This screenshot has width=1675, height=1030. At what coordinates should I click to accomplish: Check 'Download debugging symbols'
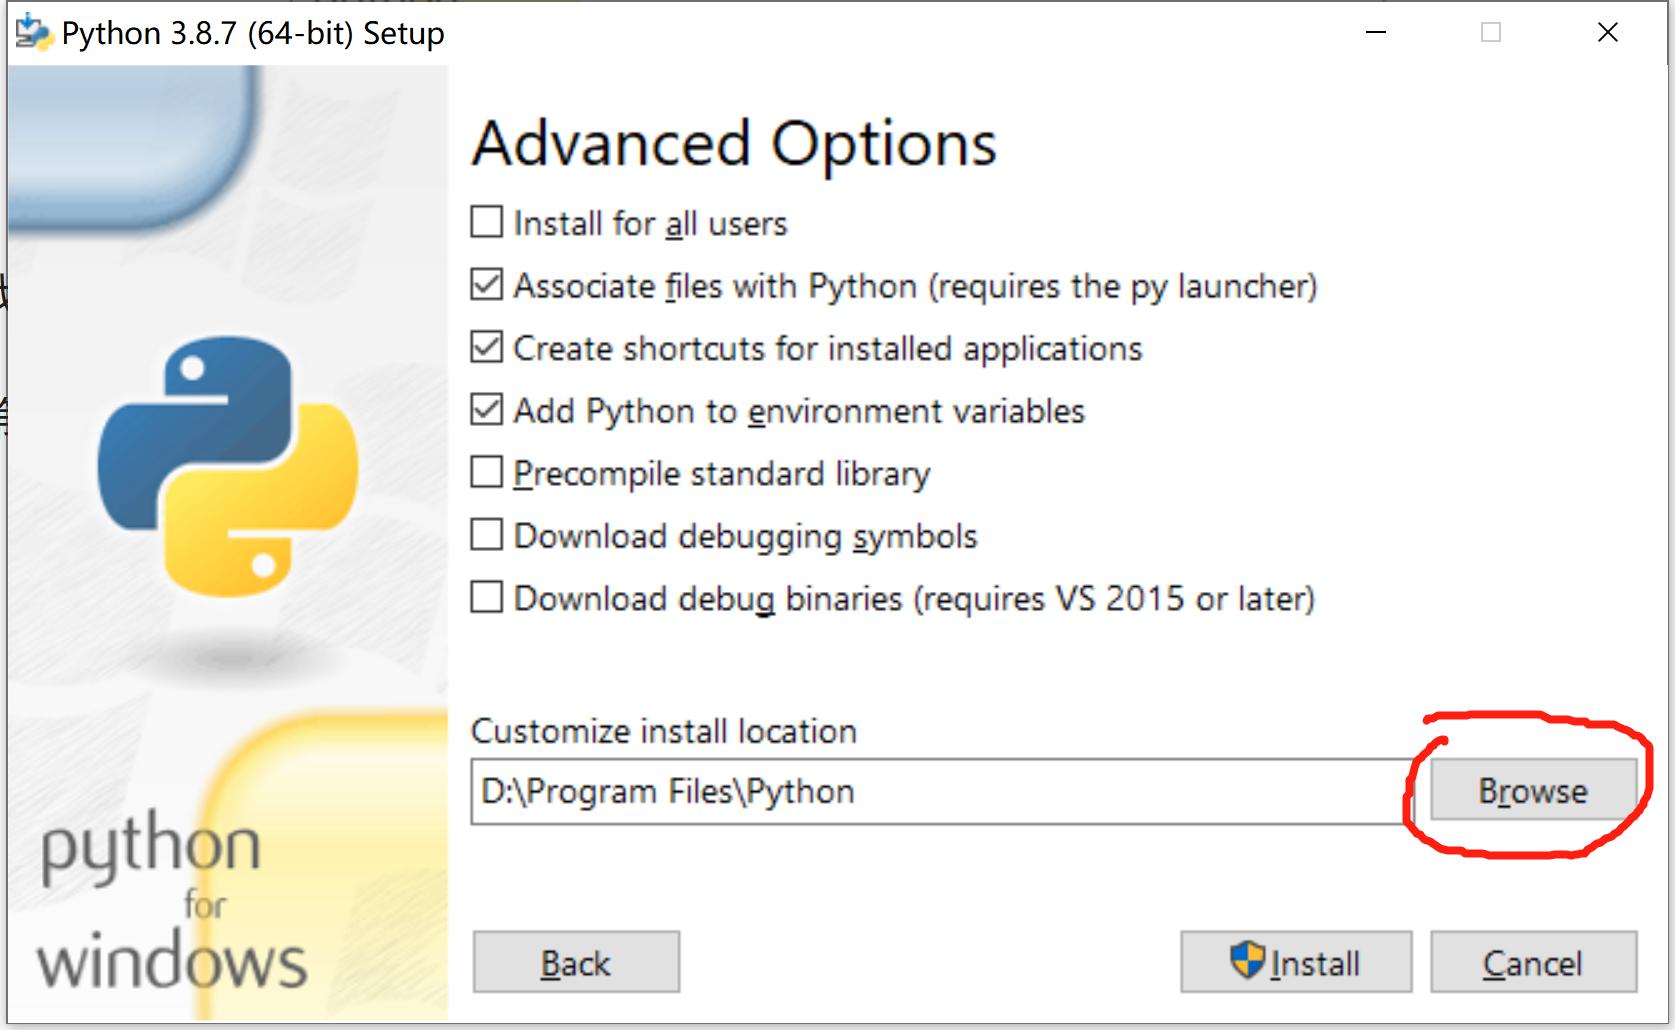487,535
